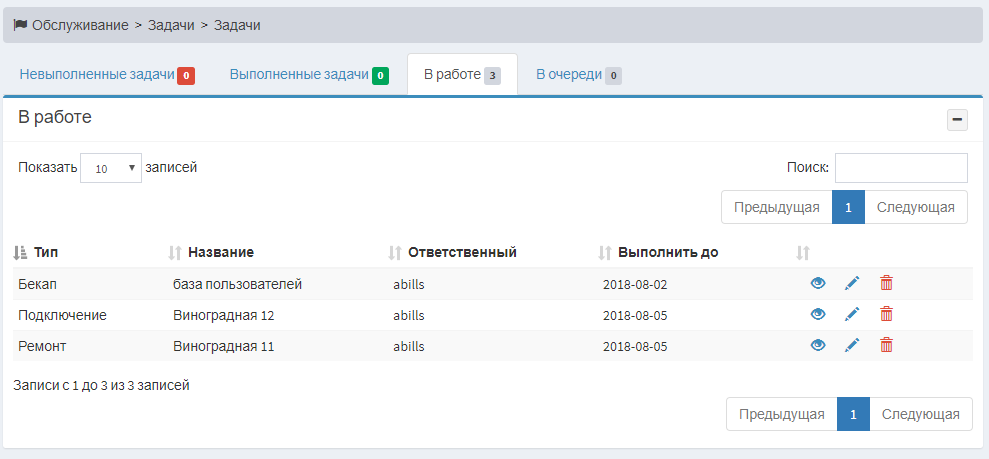Edit the Подключение task with pencil icon
The height and width of the screenshot is (459, 989).
click(852, 314)
